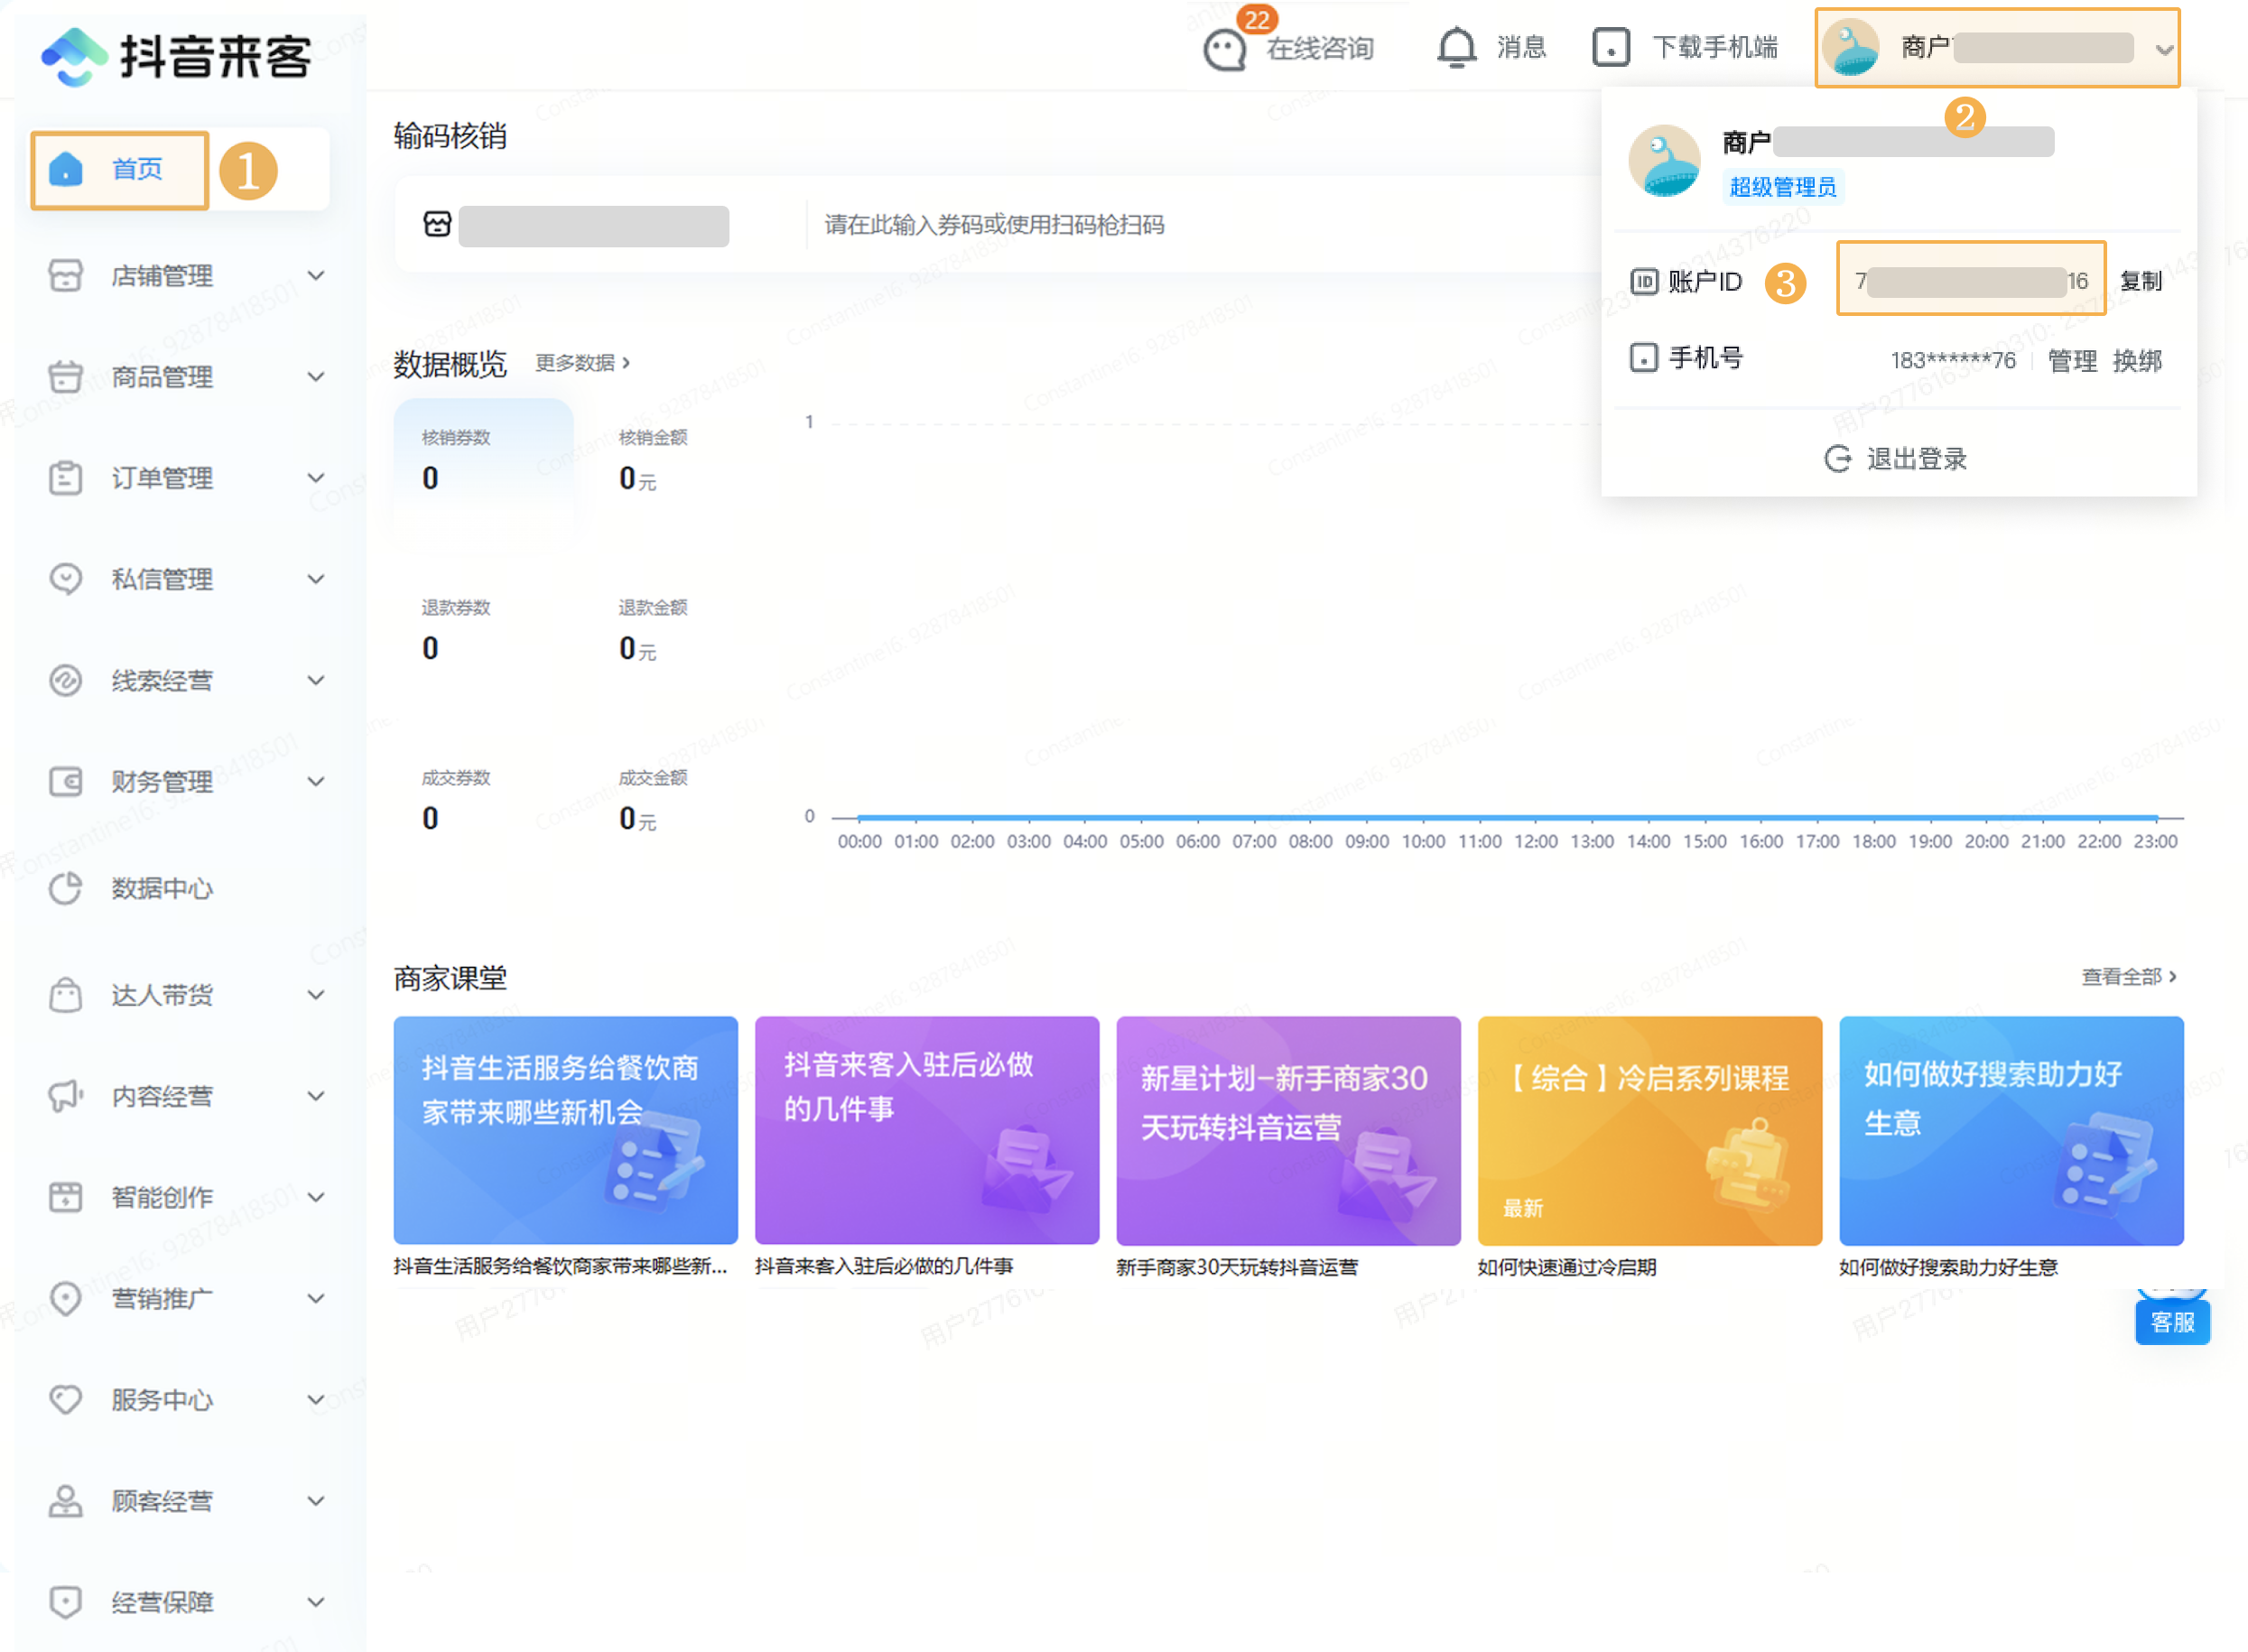Open the 顾客经营 menu label
This screenshot has height=1652, width=2248.
point(162,1501)
